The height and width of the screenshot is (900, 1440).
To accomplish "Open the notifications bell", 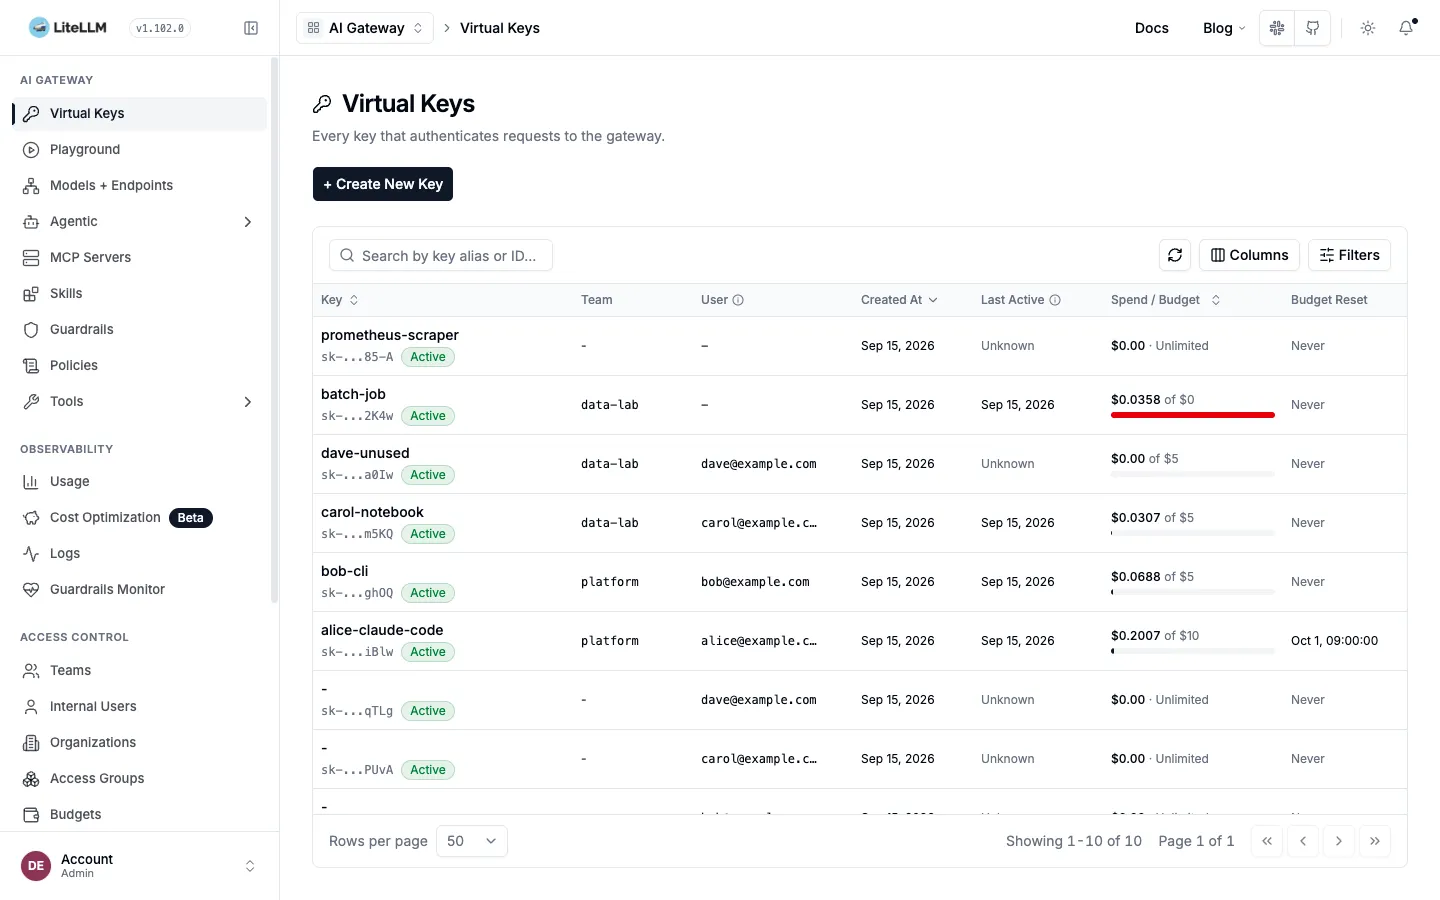I will coord(1406,28).
